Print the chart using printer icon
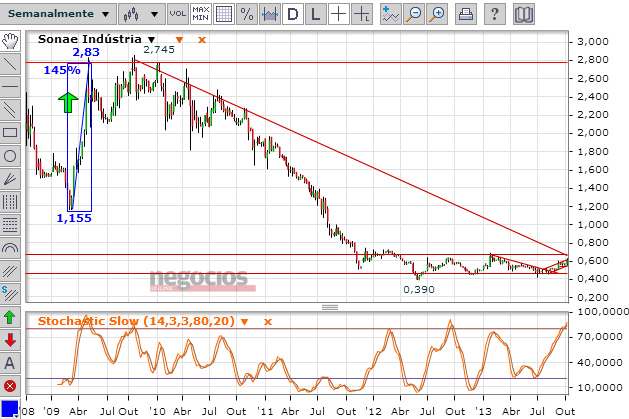629x419 pixels. pos(465,14)
